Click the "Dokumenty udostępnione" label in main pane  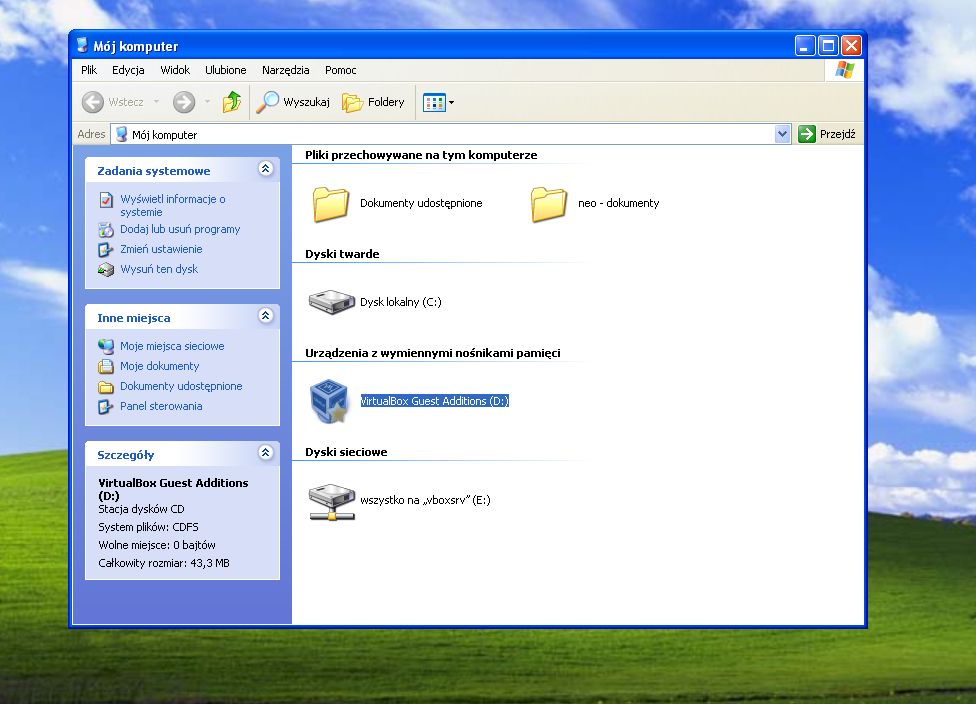click(421, 204)
